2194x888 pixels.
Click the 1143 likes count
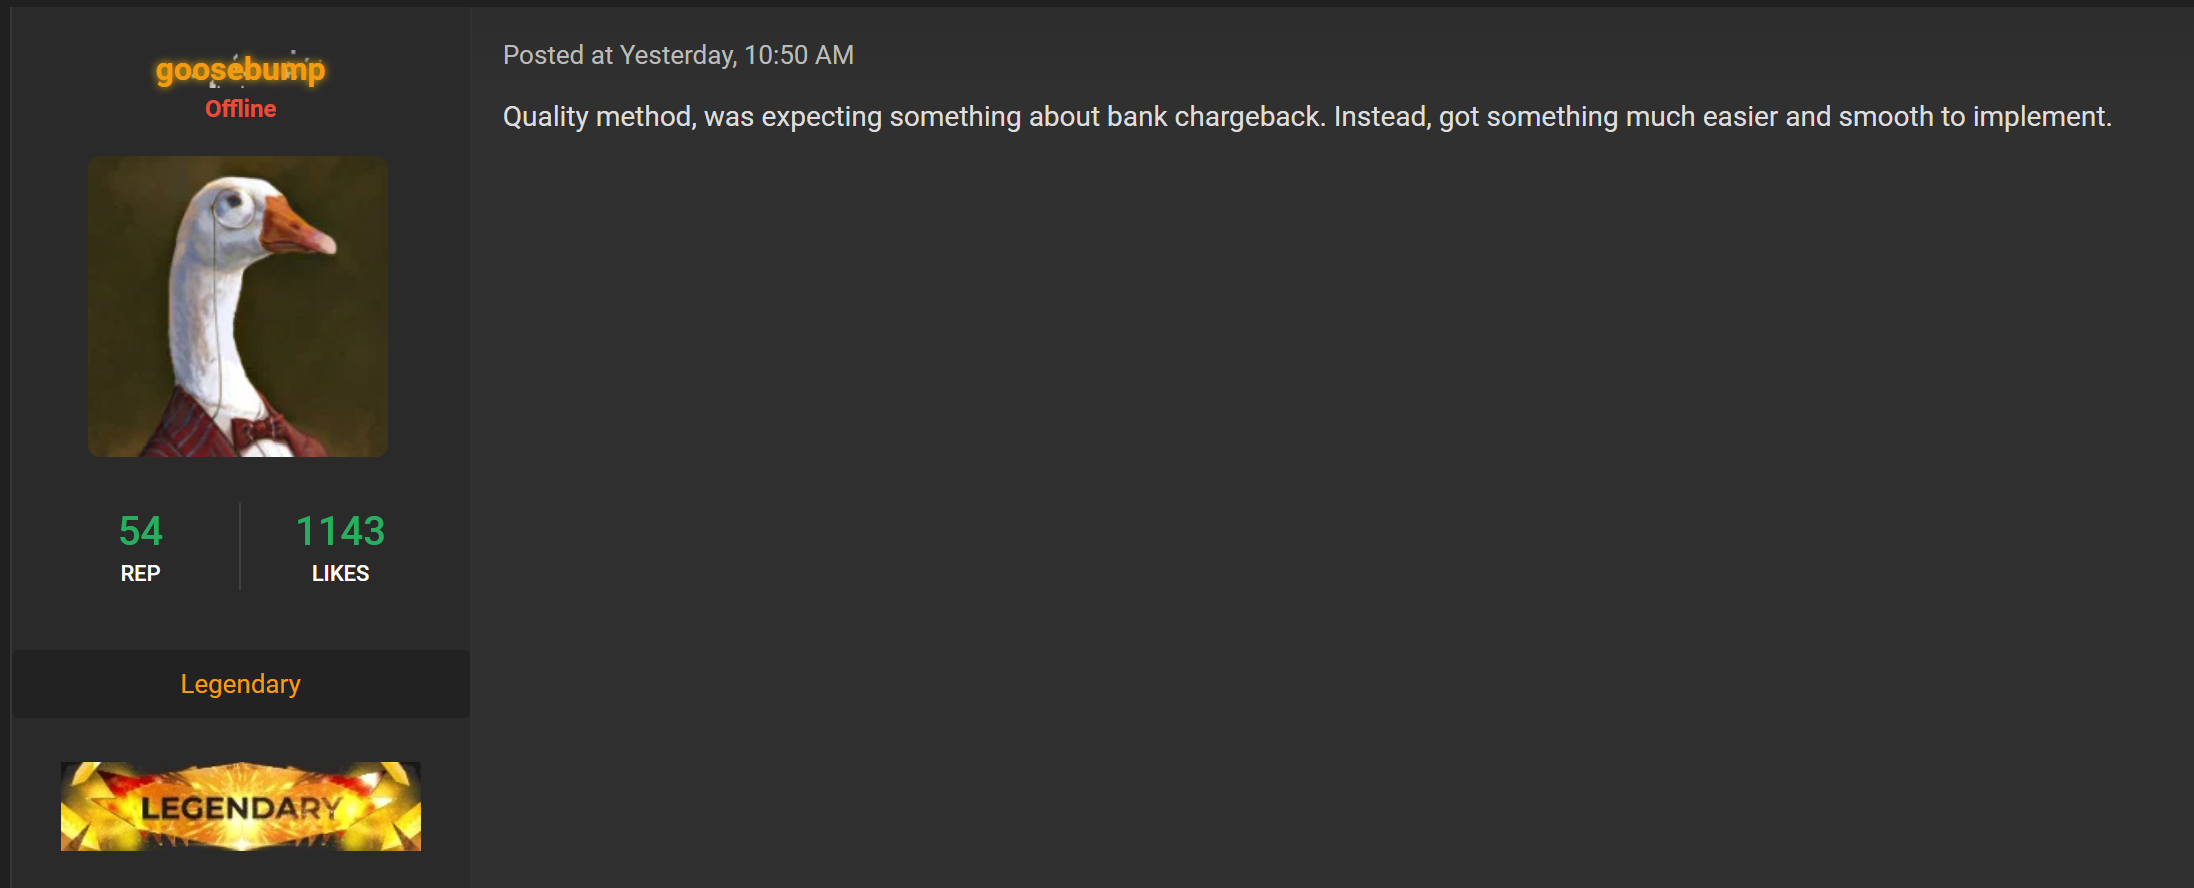pos(340,531)
